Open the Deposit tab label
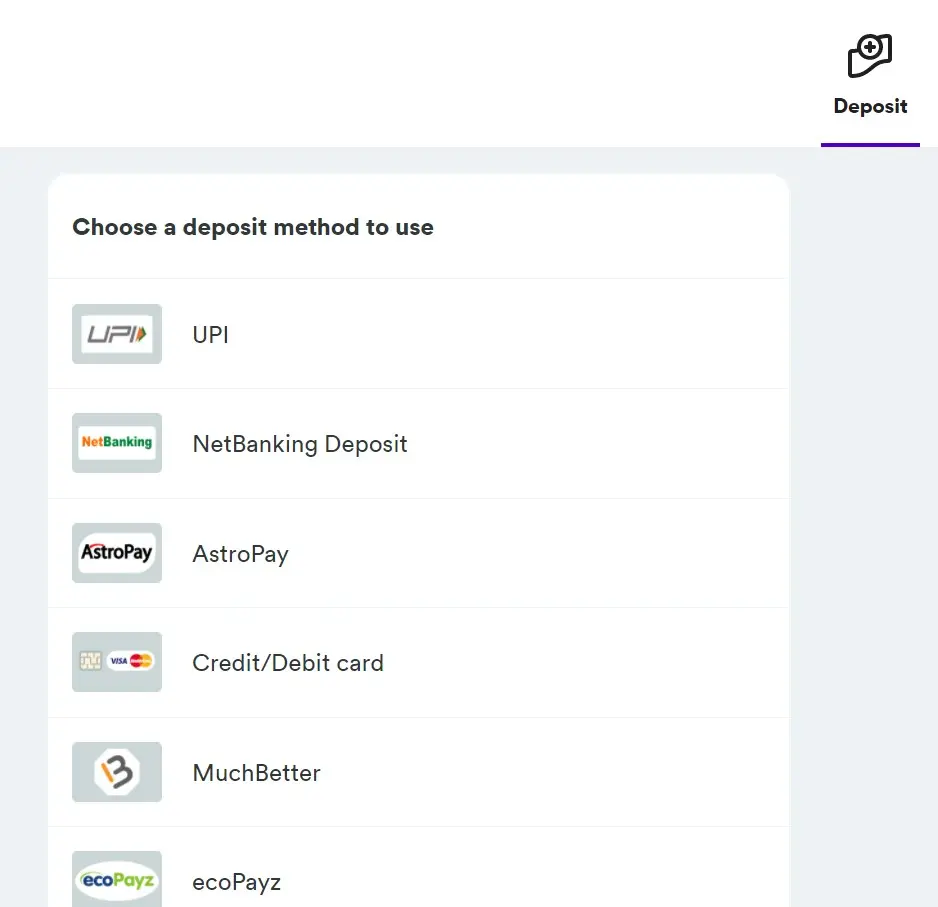938x907 pixels. 870,106
